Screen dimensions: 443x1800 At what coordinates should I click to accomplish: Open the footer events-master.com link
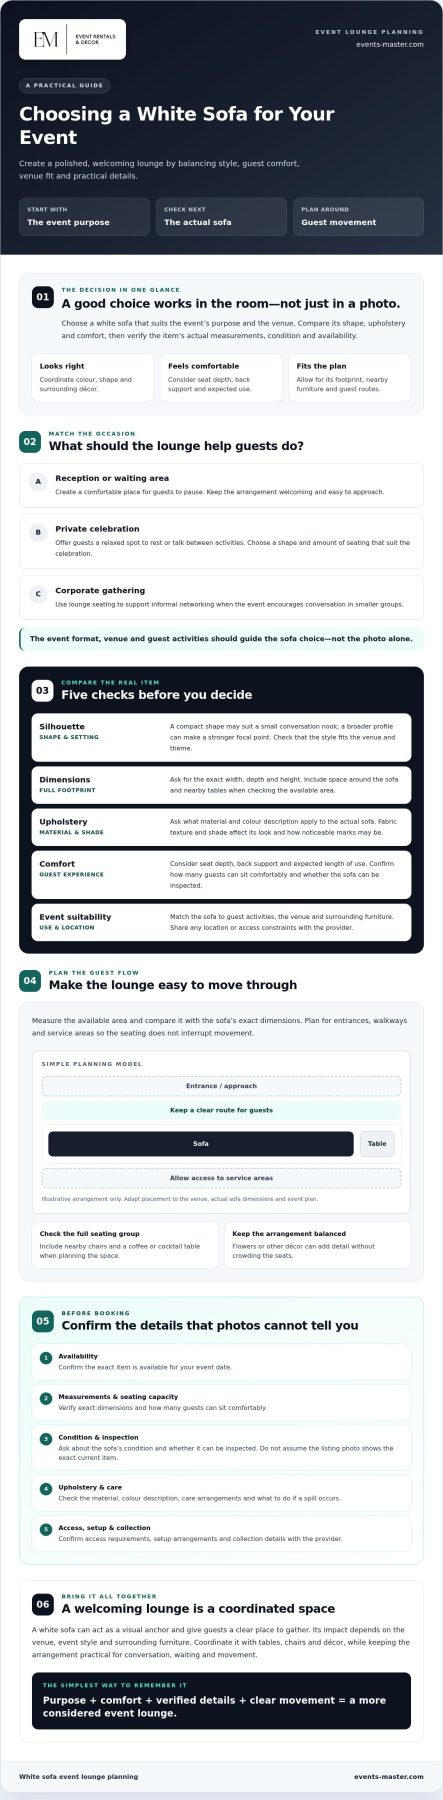389,1777
